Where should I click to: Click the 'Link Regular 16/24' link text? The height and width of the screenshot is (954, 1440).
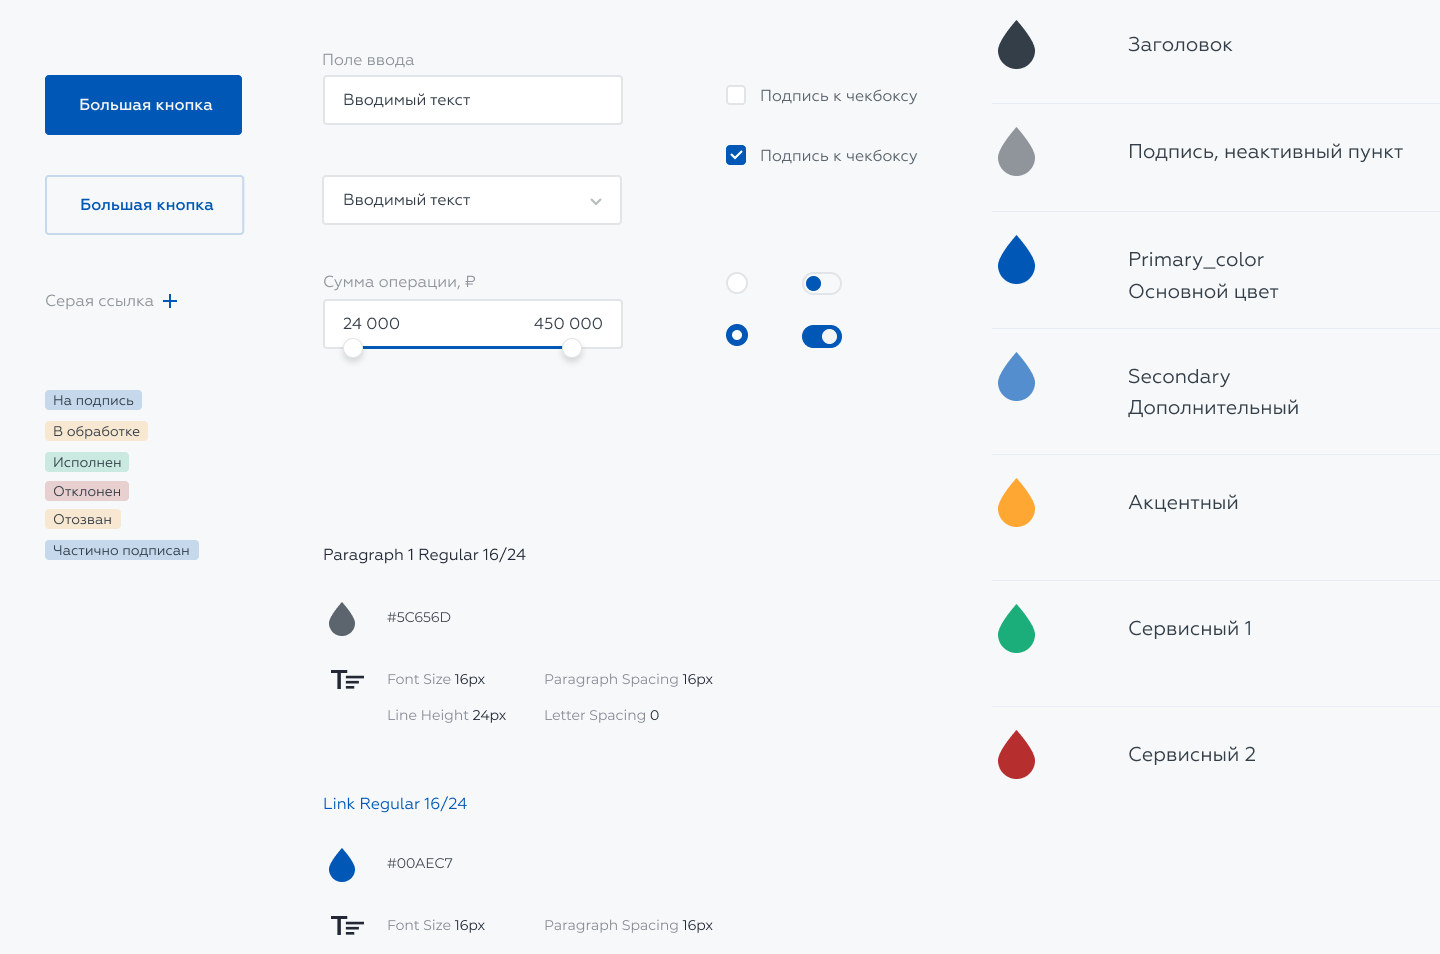395,804
